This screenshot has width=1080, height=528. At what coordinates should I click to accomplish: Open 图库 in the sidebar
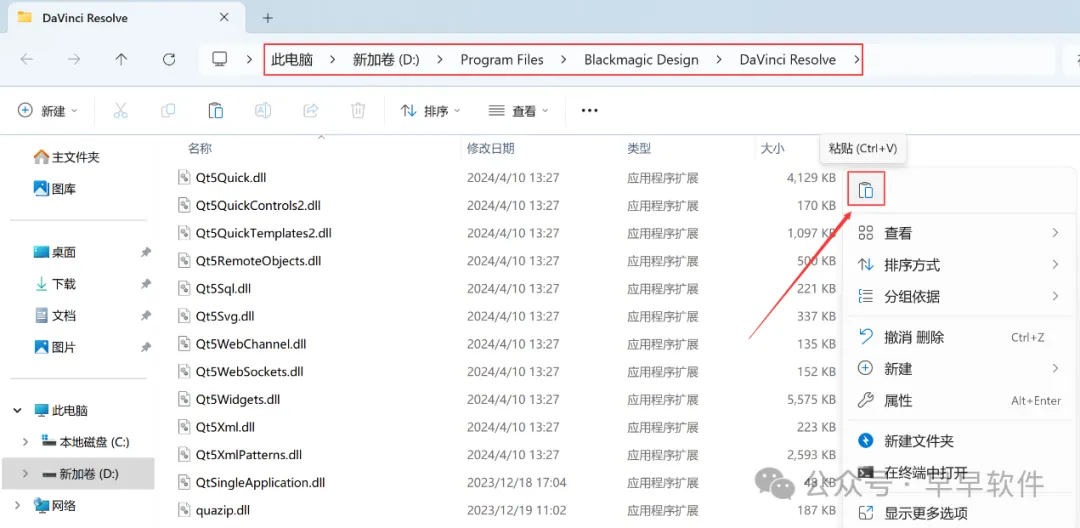54,189
